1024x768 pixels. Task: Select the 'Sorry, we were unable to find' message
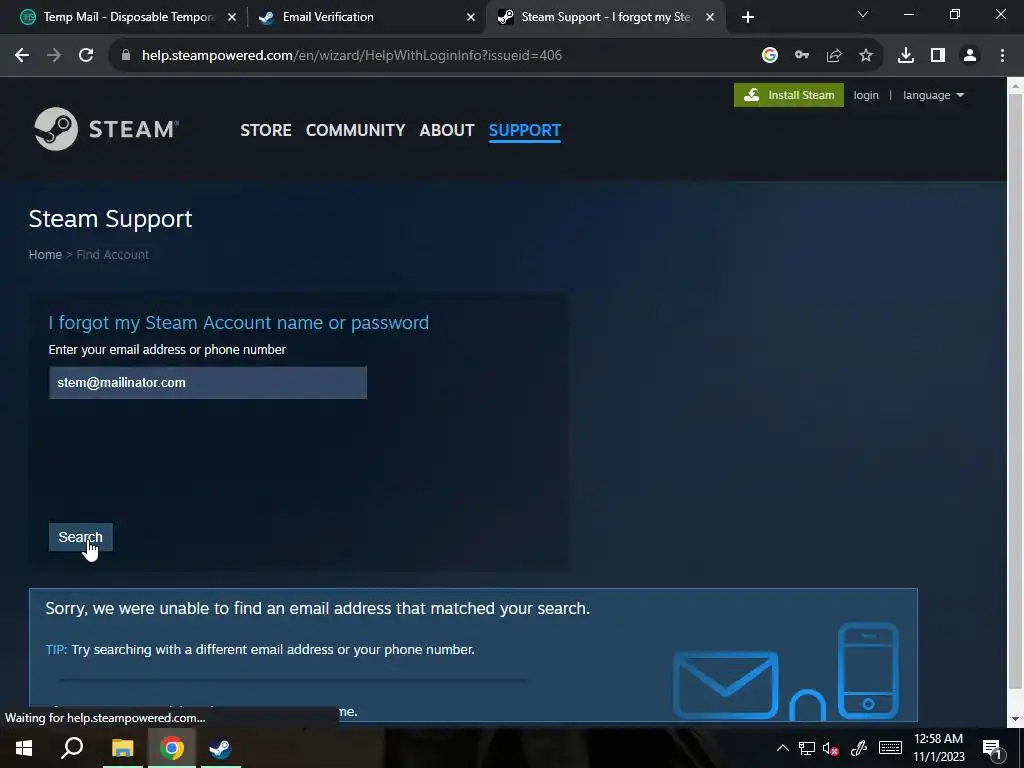pyautogui.click(x=317, y=608)
